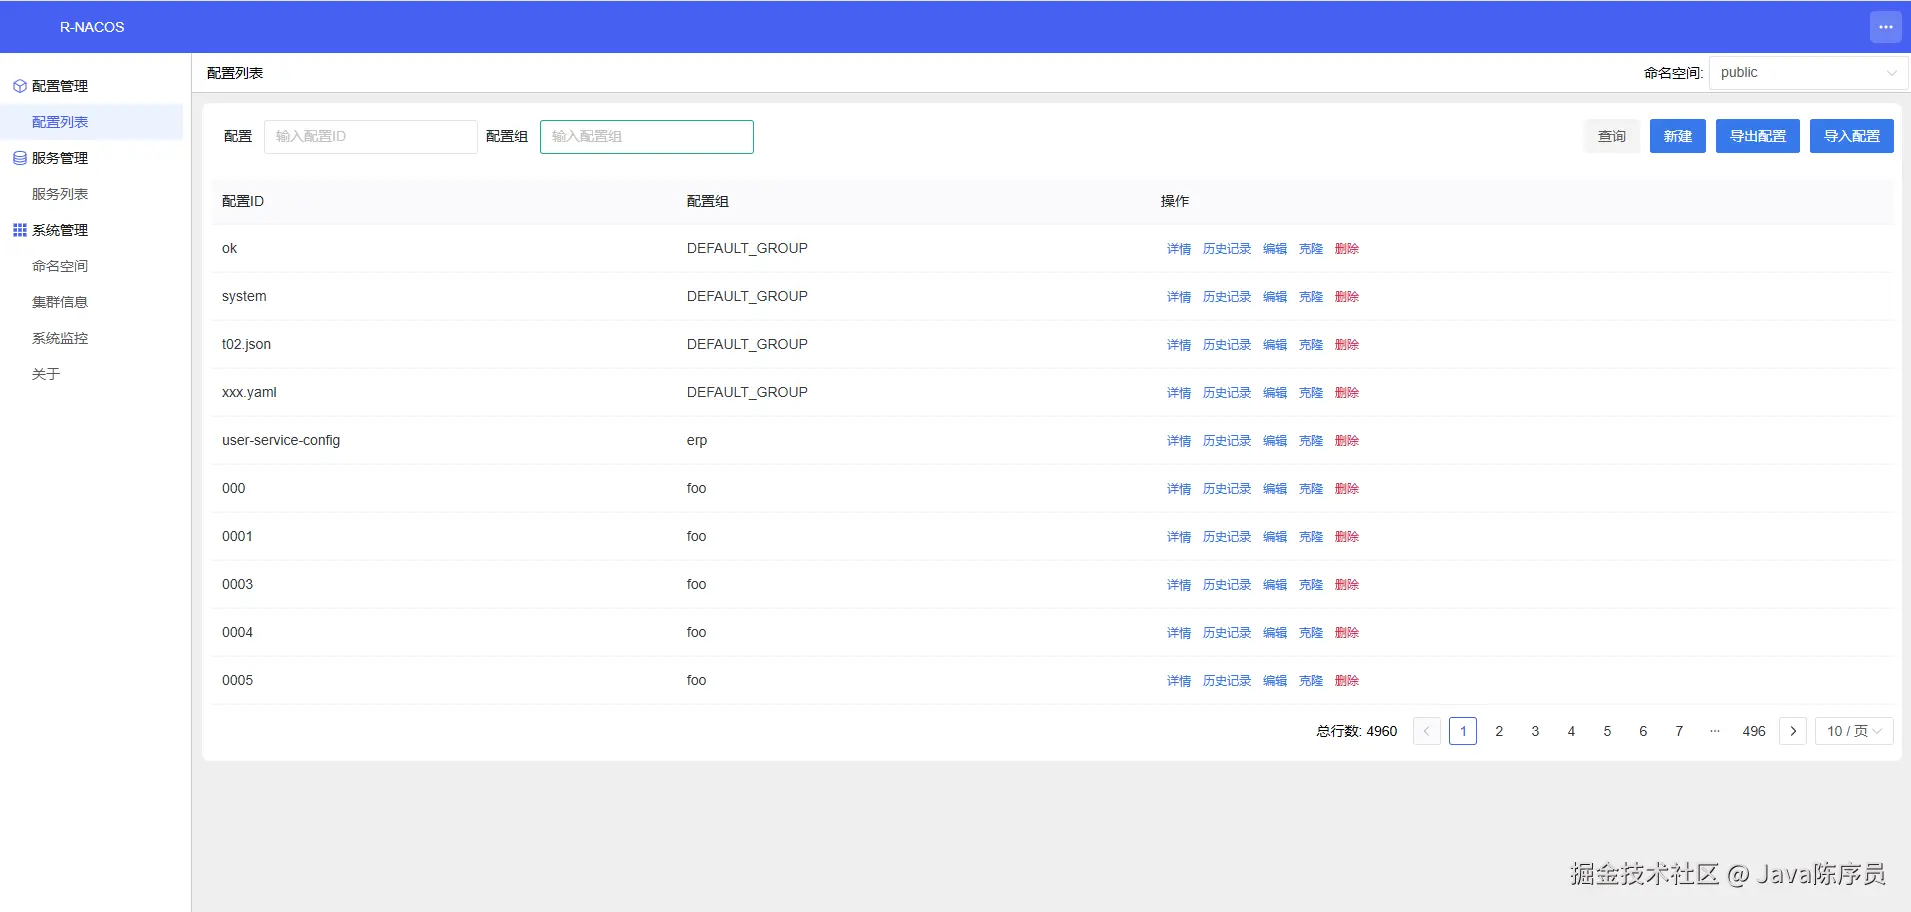
Task: Click the 查询 button
Action: pos(1611,136)
